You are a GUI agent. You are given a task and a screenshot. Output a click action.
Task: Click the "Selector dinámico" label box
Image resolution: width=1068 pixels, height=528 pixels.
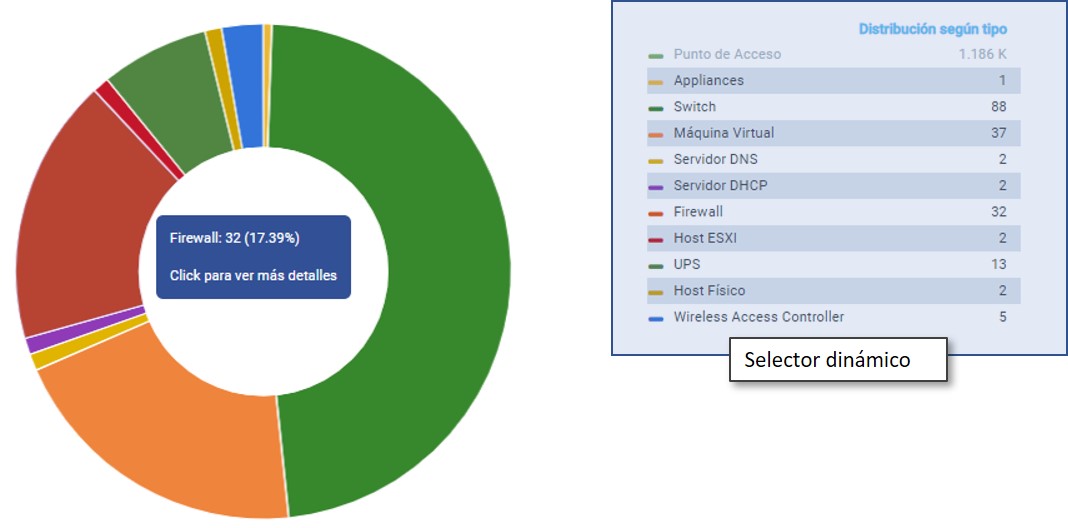click(837, 360)
